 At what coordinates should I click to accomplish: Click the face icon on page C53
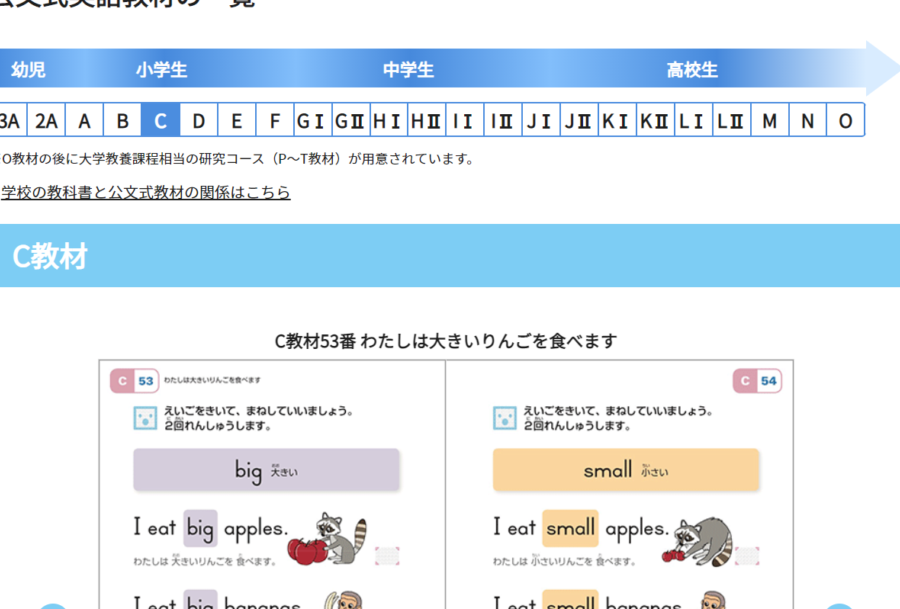click(145, 418)
